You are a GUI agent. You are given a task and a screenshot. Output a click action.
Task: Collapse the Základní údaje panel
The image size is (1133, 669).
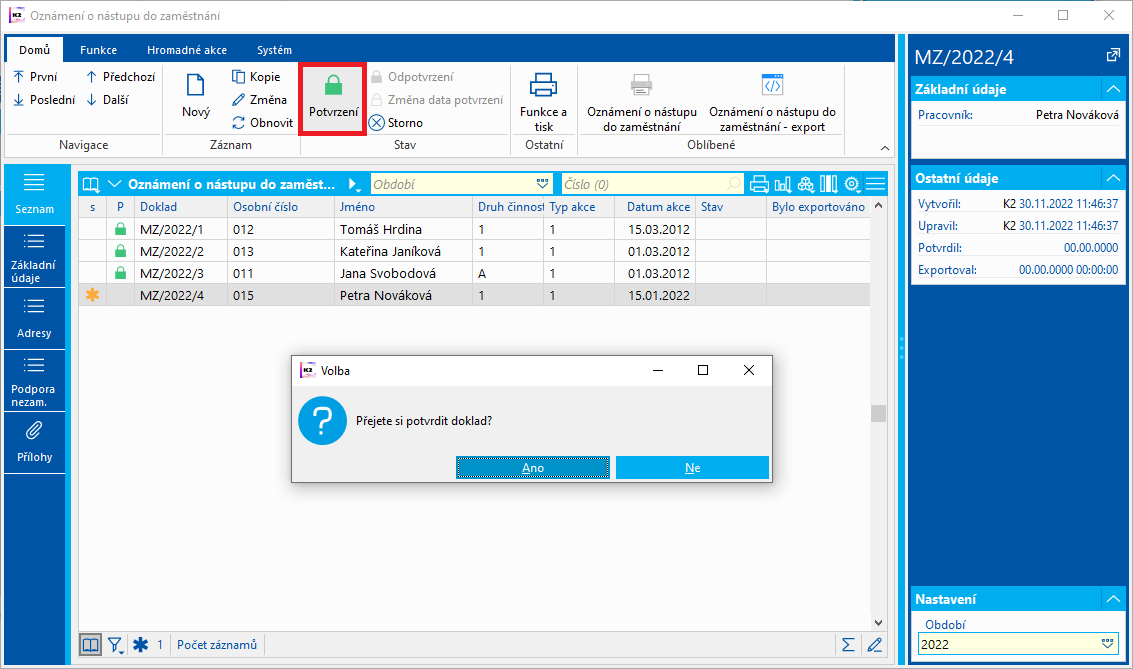[x=1113, y=89]
